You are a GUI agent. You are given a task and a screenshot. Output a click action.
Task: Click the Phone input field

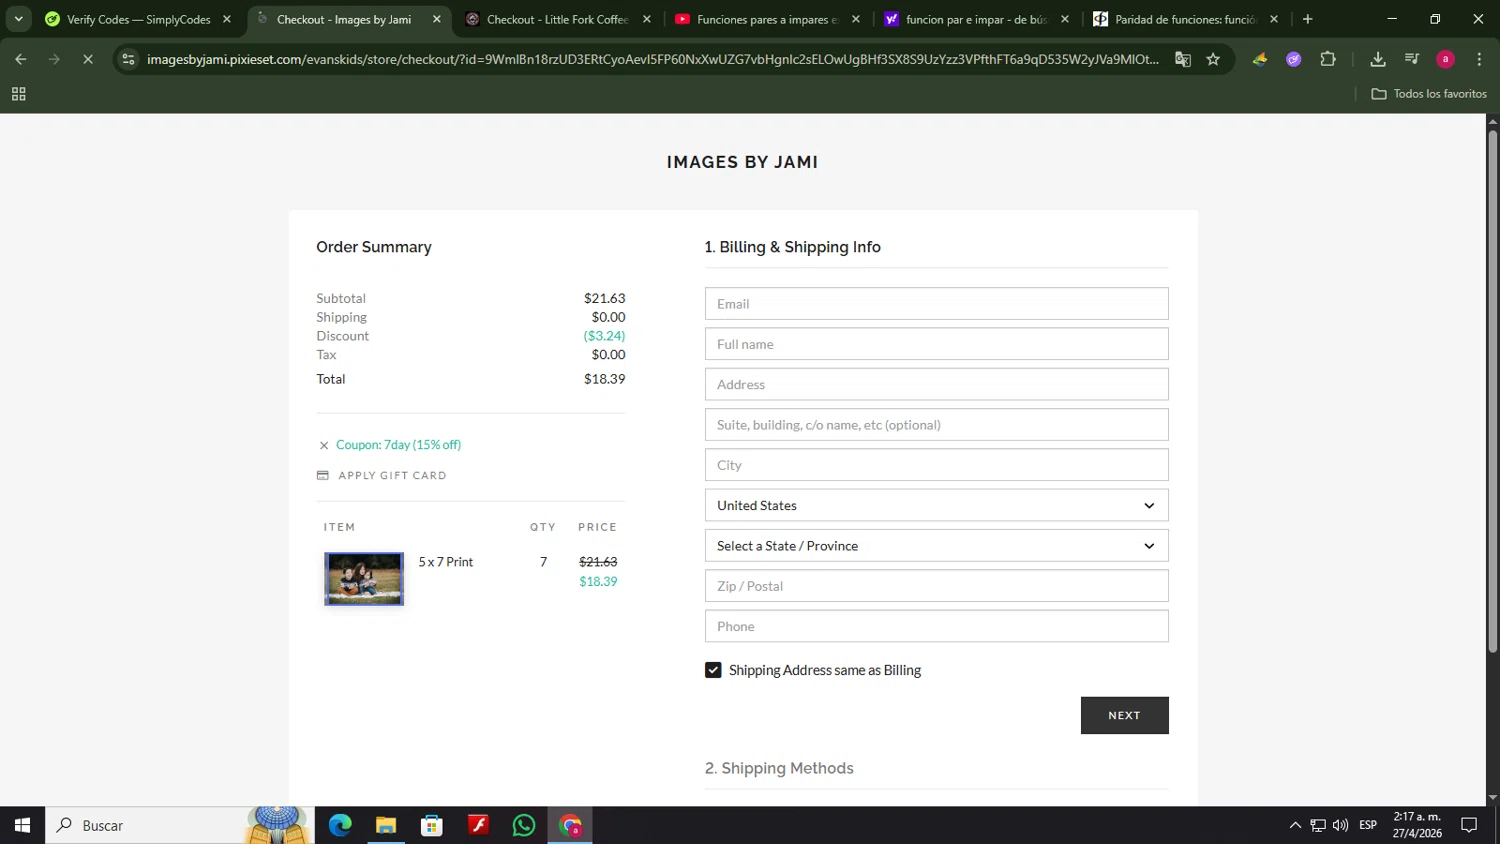coord(936,626)
